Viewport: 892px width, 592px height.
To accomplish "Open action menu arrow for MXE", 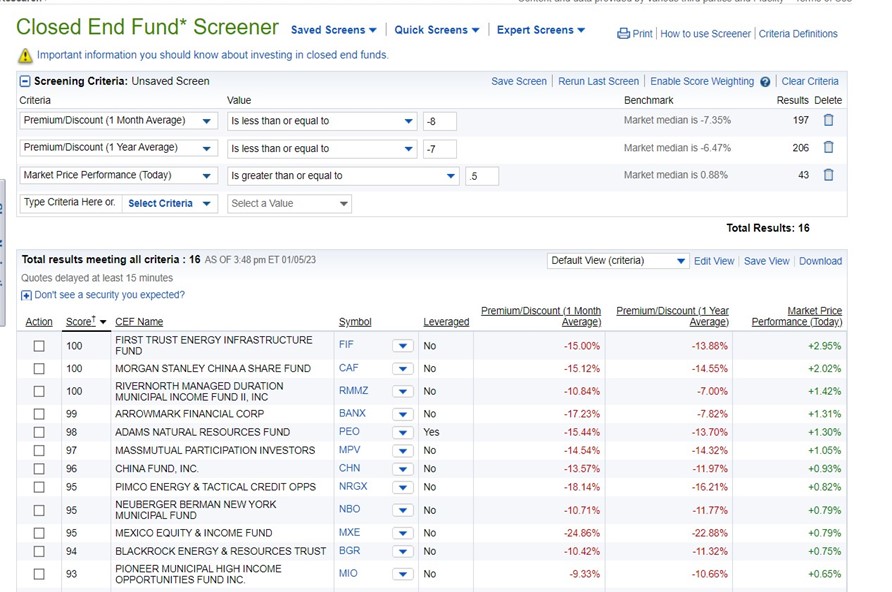I will tap(403, 533).
